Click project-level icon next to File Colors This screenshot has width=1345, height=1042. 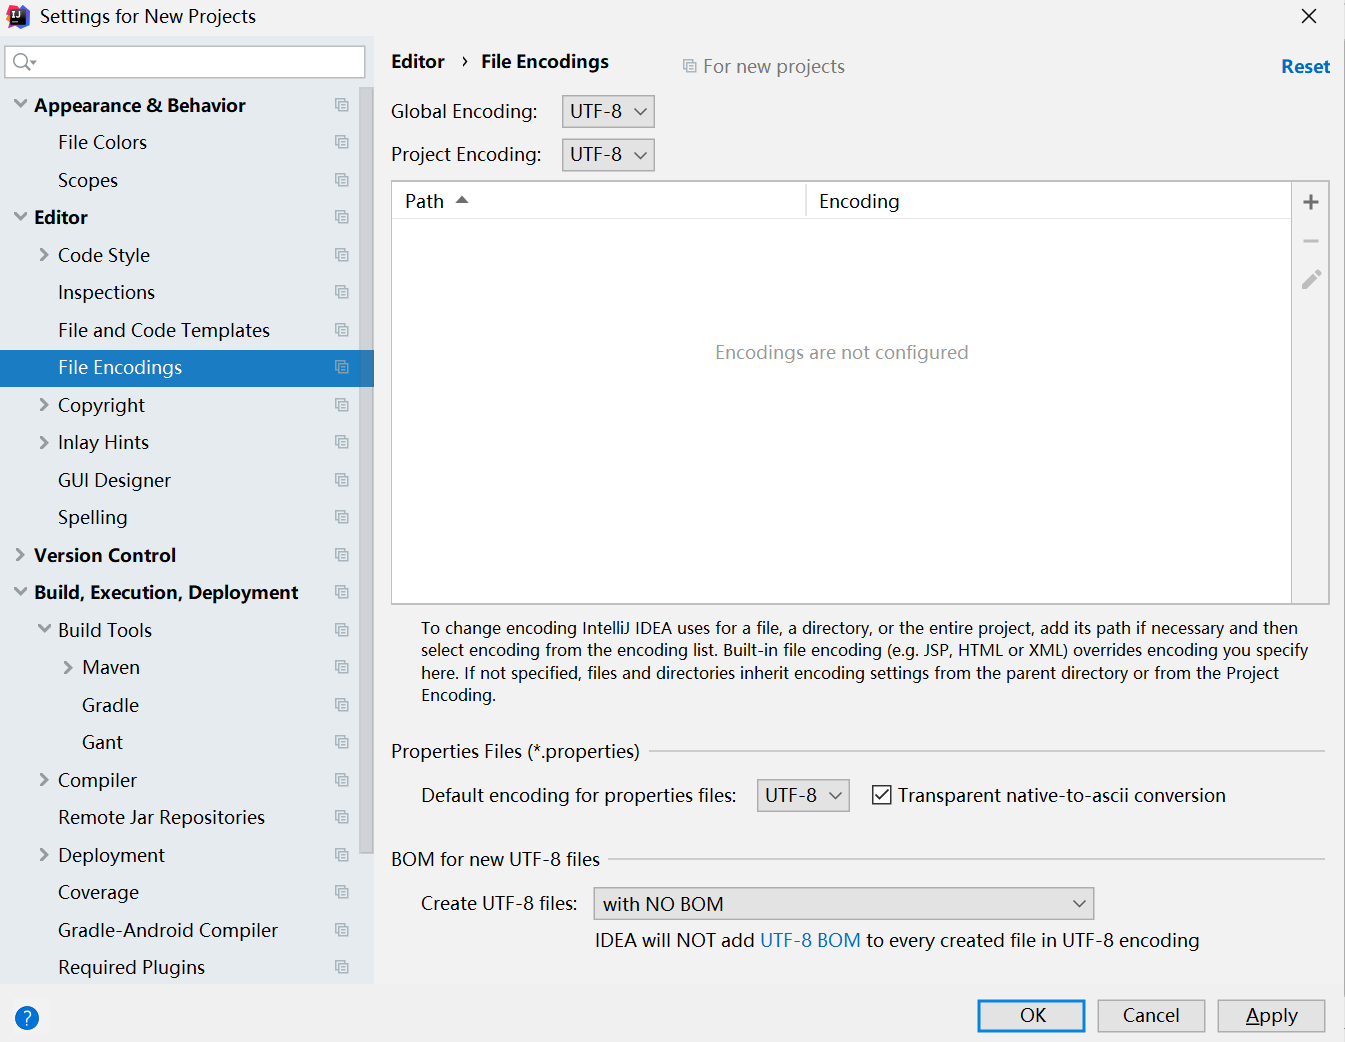pos(342,142)
